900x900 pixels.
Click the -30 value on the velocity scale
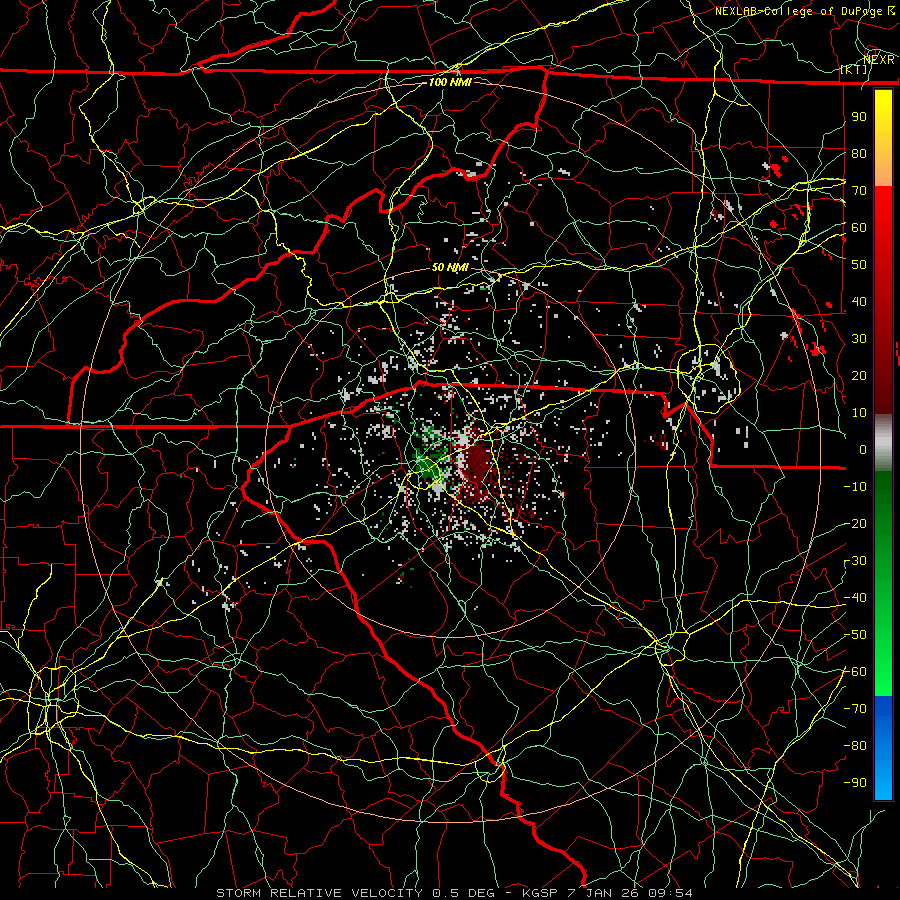point(855,561)
